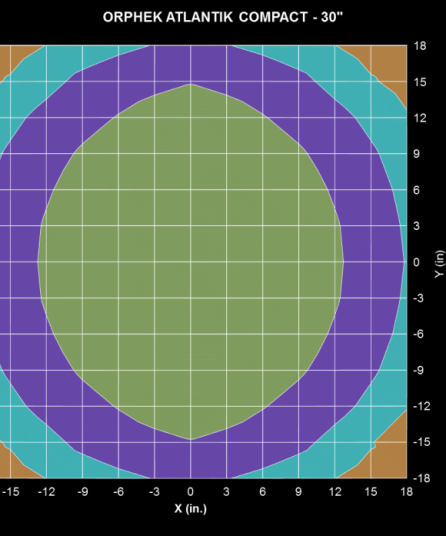The image size is (446, 536).
Task: Click the X-axis tick label 12
Action: click(x=335, y=492)
